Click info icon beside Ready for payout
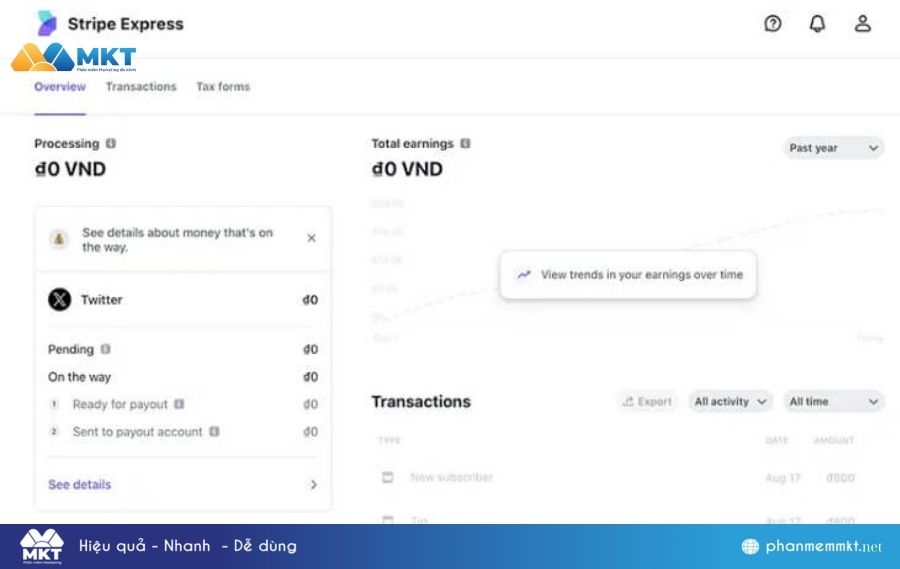The image size is (900, 569). point(179,405)
